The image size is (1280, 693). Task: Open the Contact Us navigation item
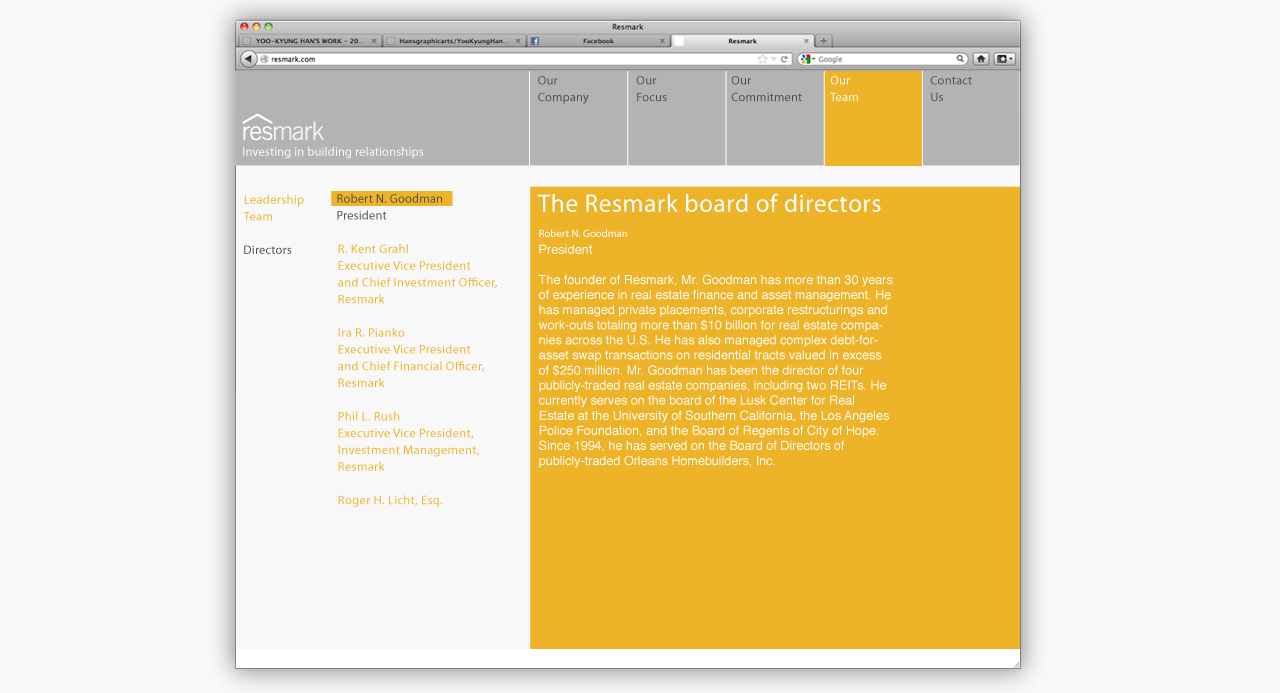coord(950,89)
